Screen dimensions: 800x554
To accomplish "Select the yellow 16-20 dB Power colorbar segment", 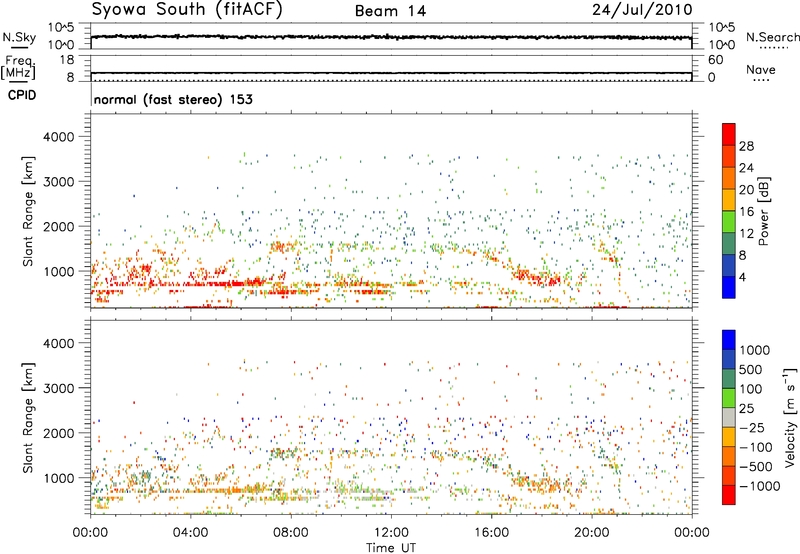I will (729, 200).
